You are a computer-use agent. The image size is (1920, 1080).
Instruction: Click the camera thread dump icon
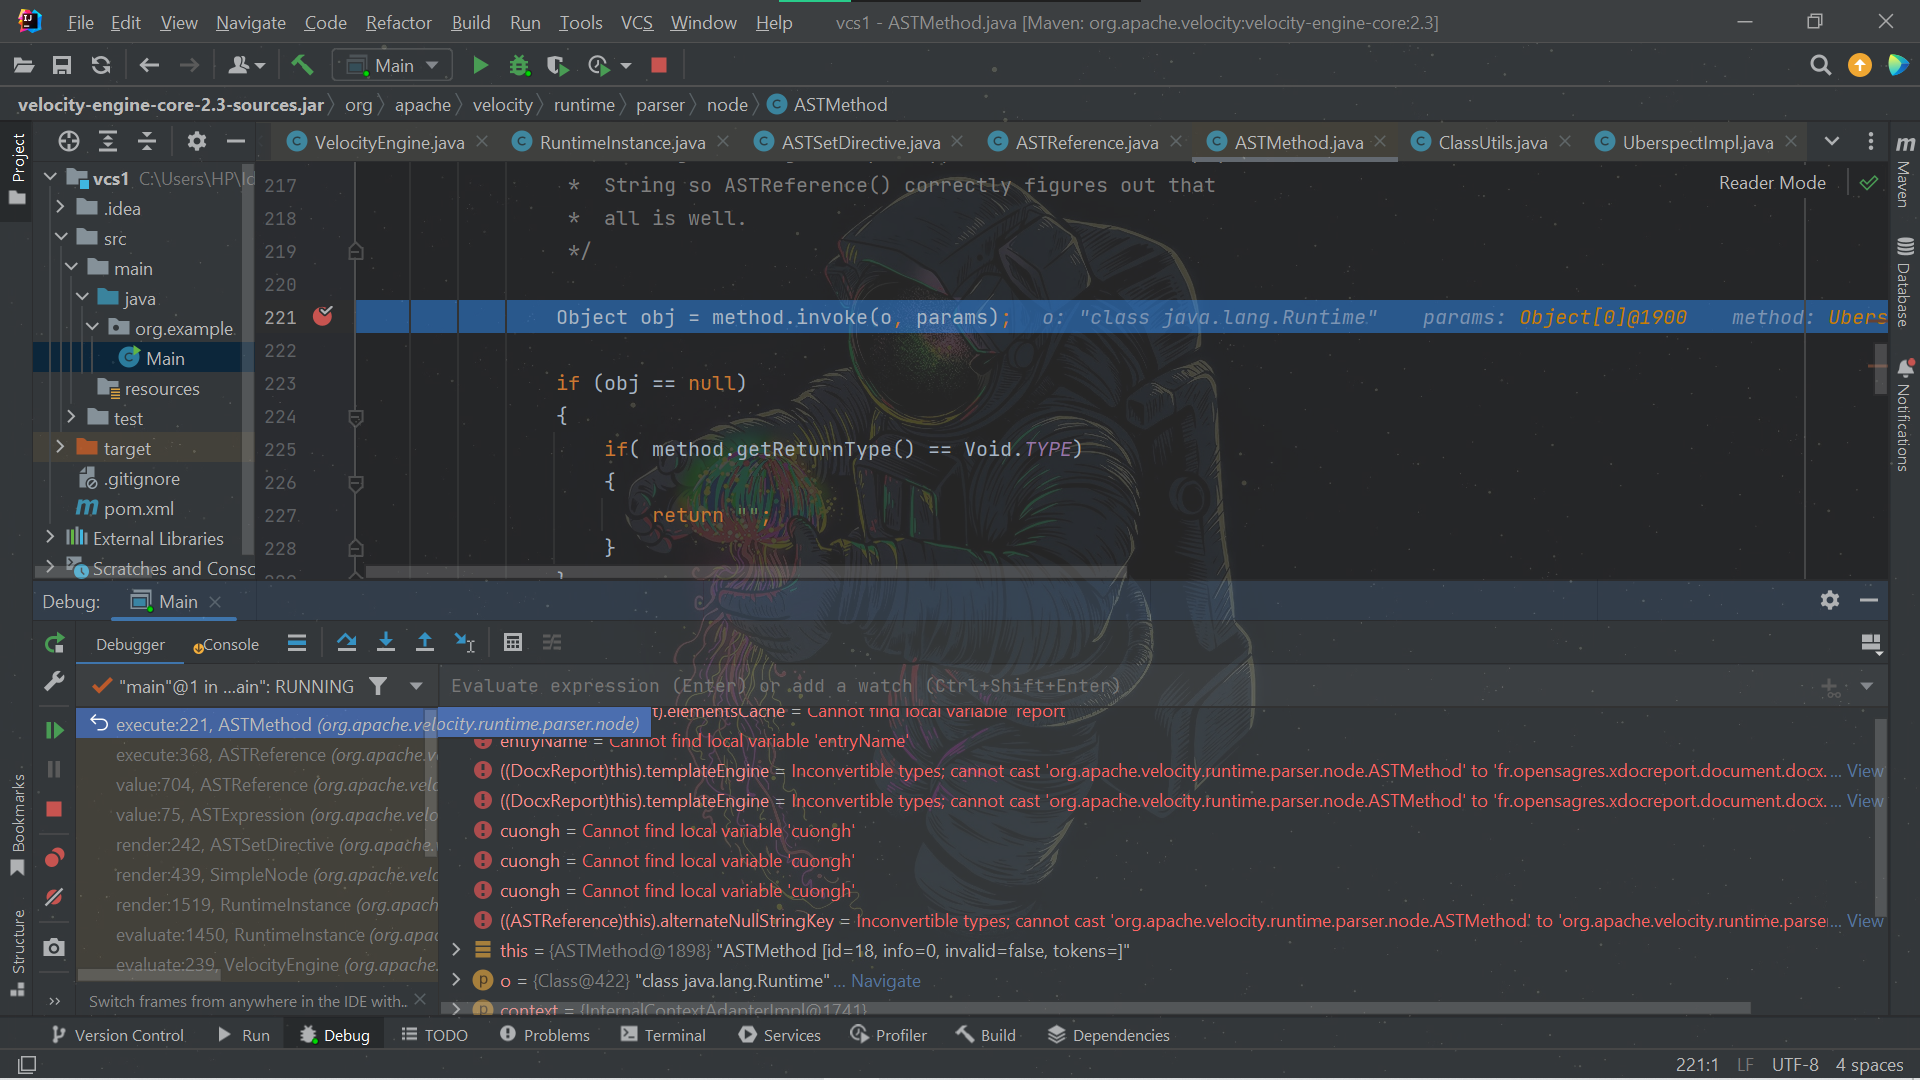(54, 947)
